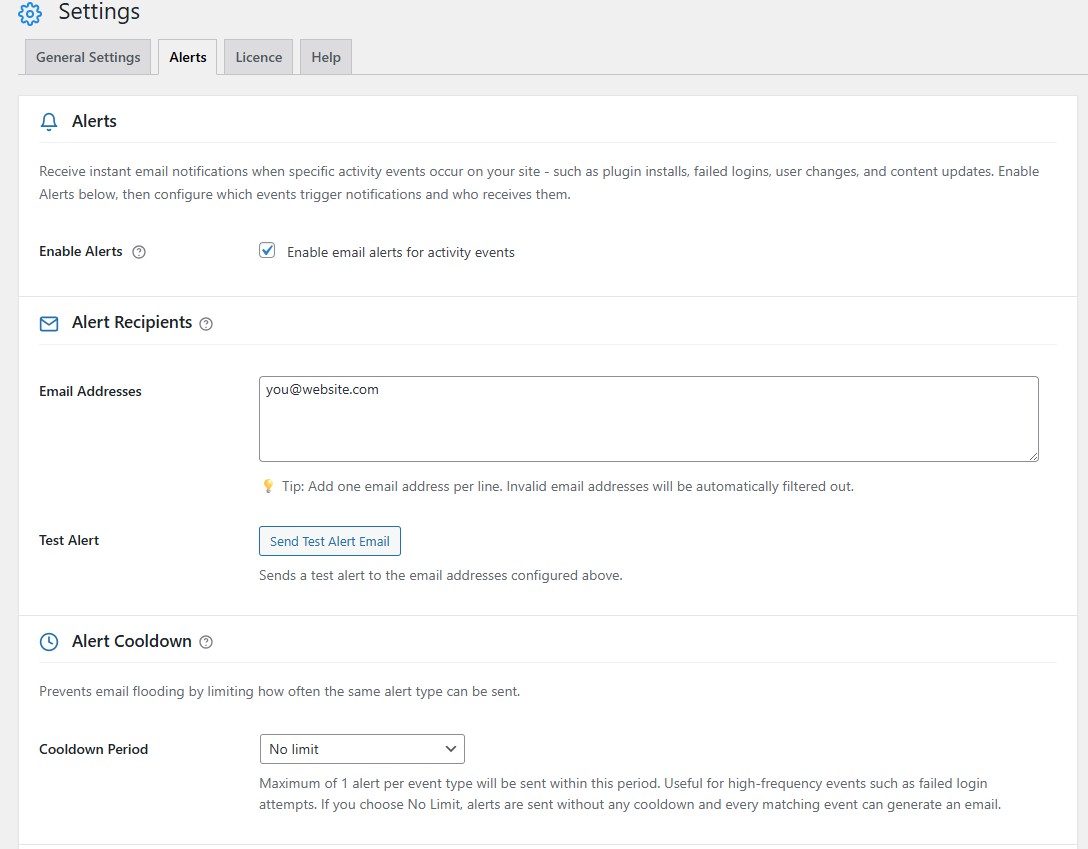1088x849 pixels.
Task: Grab the textarea resize handle
Action: (1033, 456)
